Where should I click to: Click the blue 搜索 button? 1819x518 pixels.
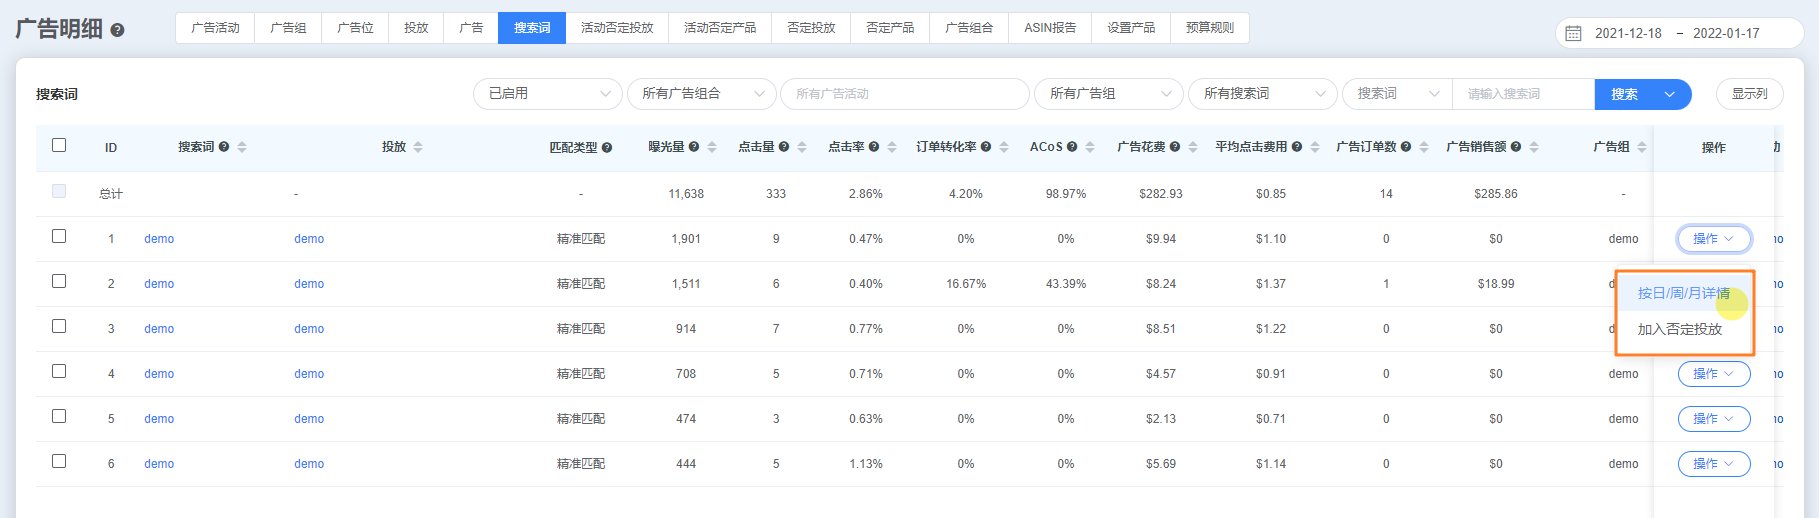coord(1625,94)
